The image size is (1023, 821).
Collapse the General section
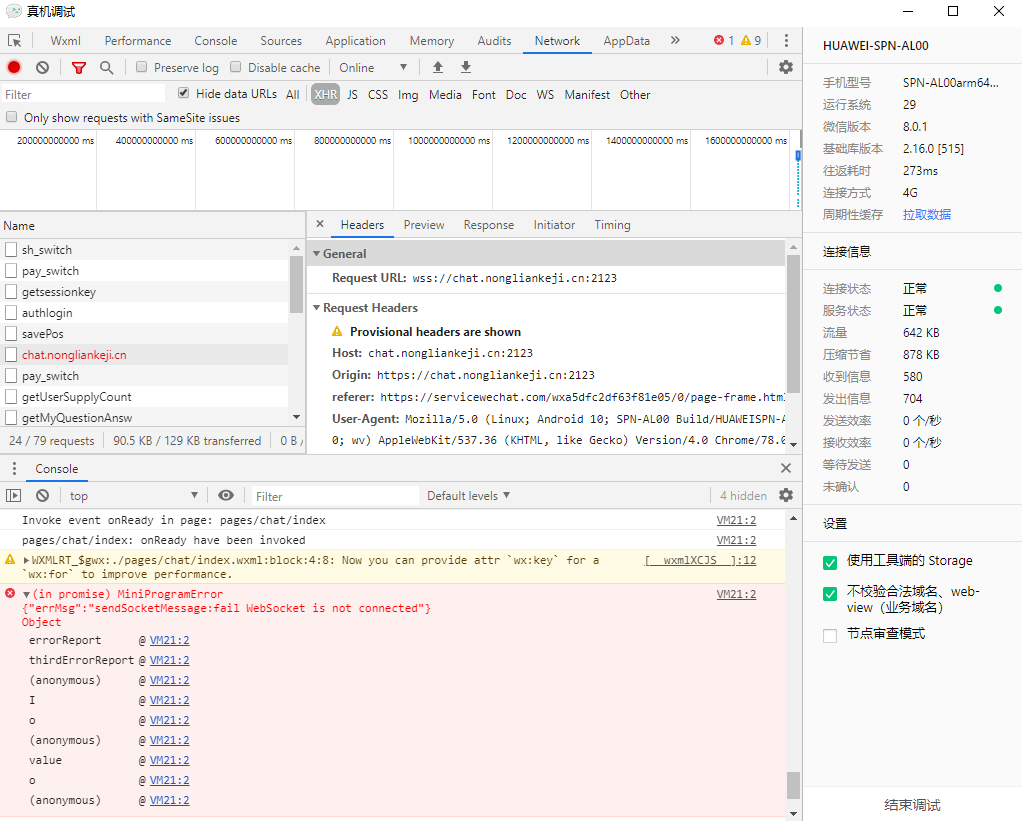tap(316, 253)
